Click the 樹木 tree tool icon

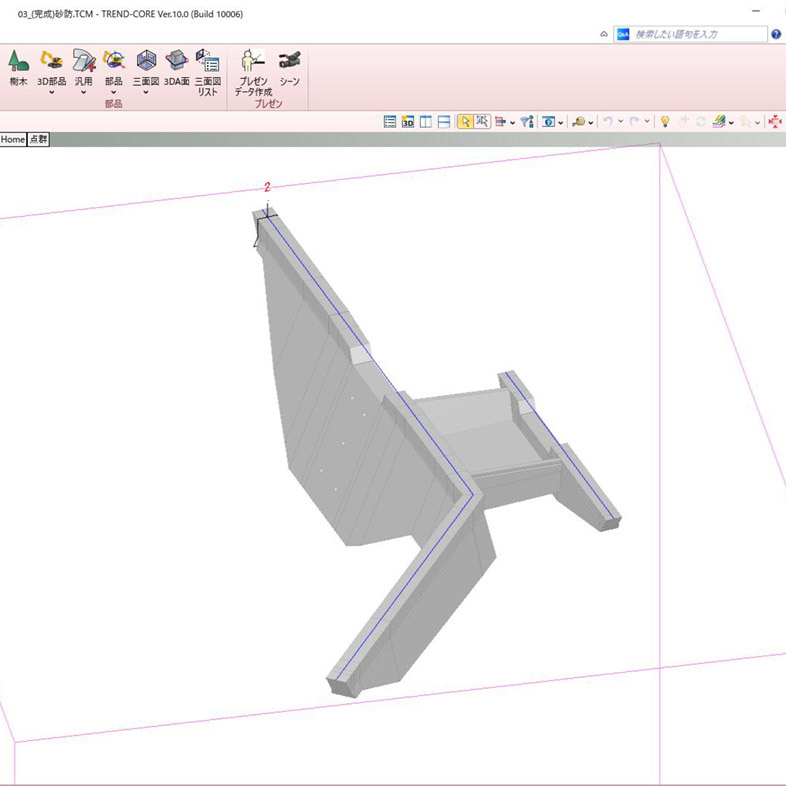click(18, 62)
